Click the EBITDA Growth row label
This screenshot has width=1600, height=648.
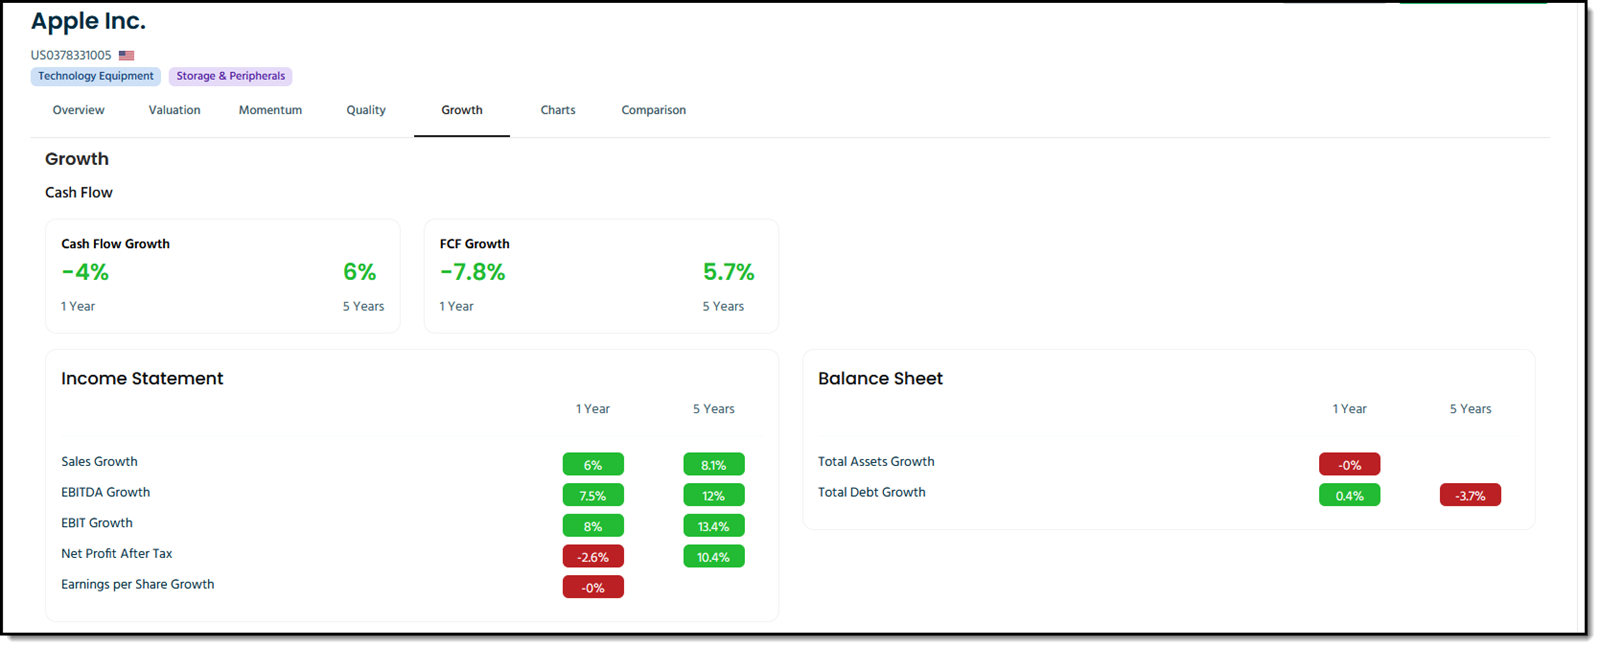[x=105, y=493]
